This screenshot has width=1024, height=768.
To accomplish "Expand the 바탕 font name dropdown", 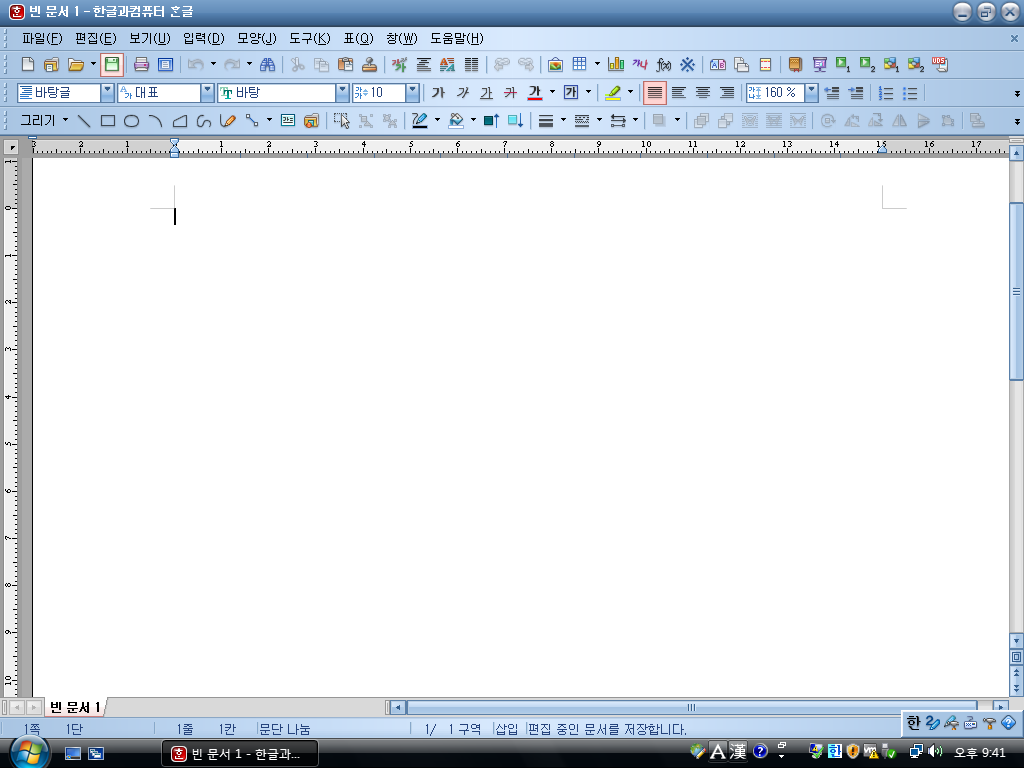I will pyautogui.click(x=342, y=93).
